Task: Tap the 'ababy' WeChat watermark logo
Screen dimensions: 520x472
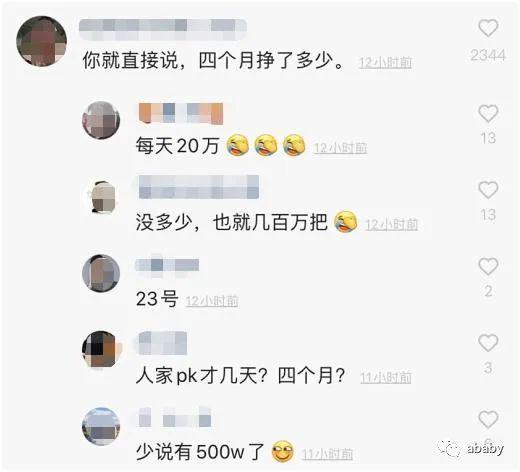Action: (x=470, y=449)
